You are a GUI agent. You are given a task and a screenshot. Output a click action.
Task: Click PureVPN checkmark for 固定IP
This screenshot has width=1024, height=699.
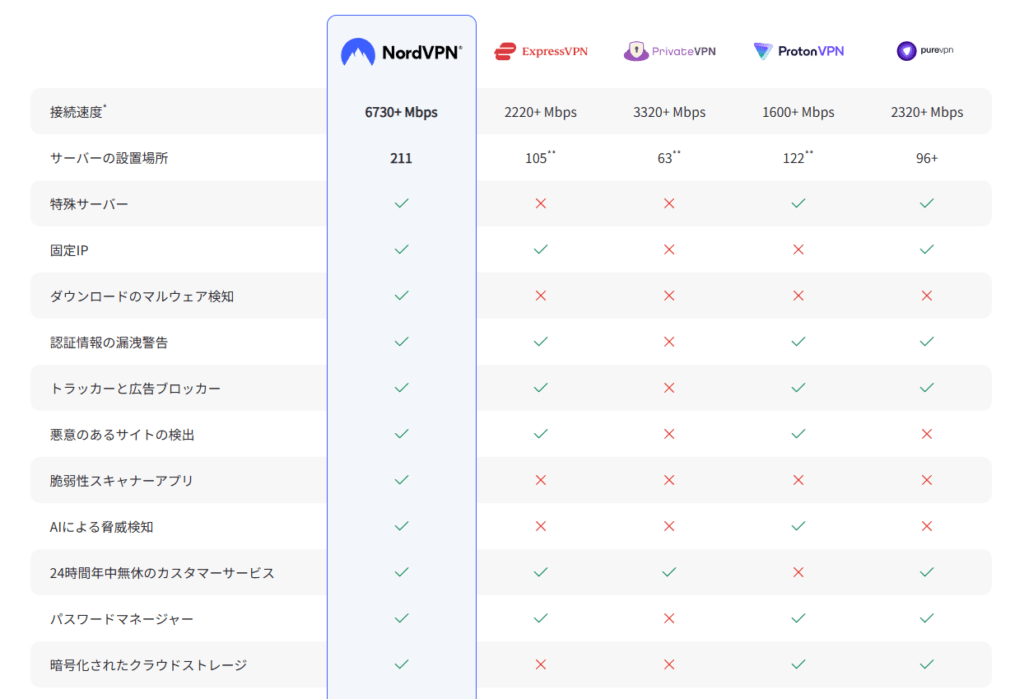(x=927, y=250)
